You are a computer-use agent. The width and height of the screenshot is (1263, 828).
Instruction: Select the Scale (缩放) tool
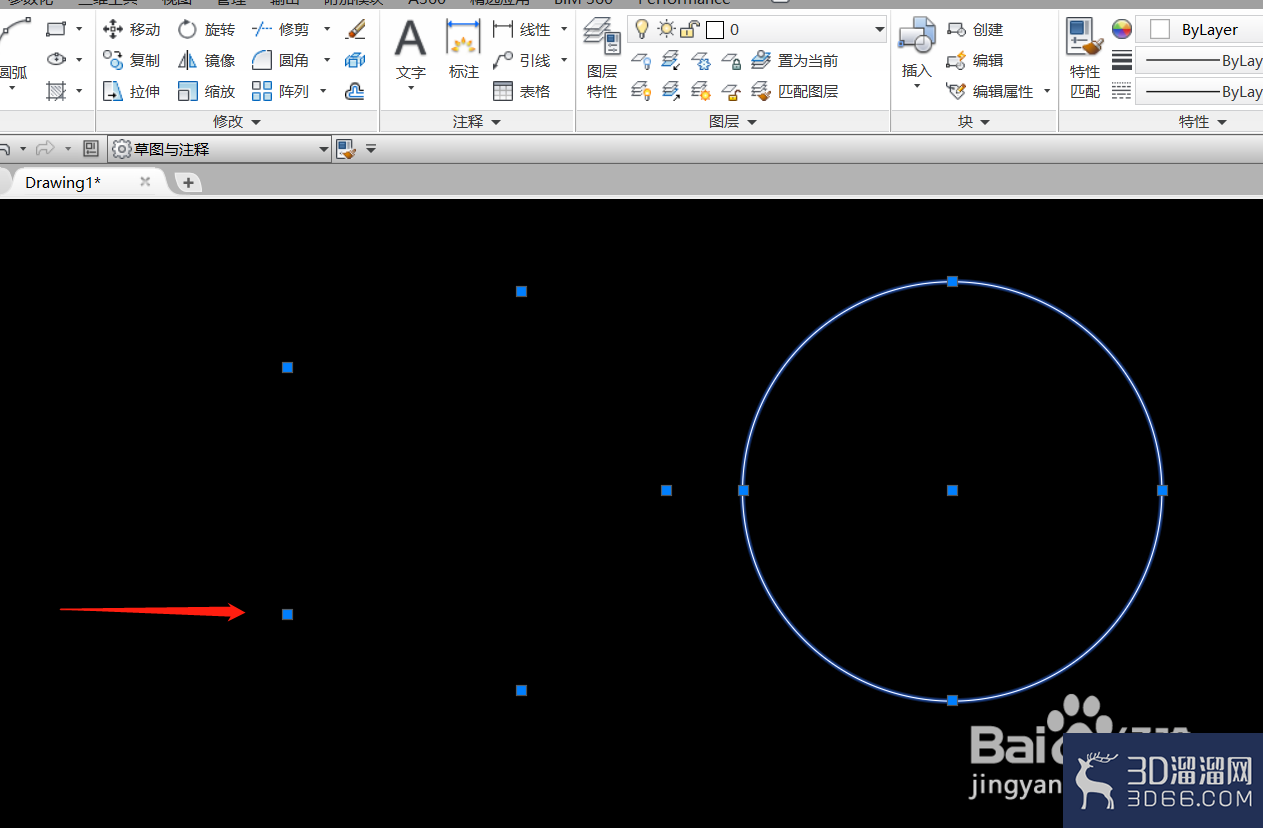[x=206, y=92]
